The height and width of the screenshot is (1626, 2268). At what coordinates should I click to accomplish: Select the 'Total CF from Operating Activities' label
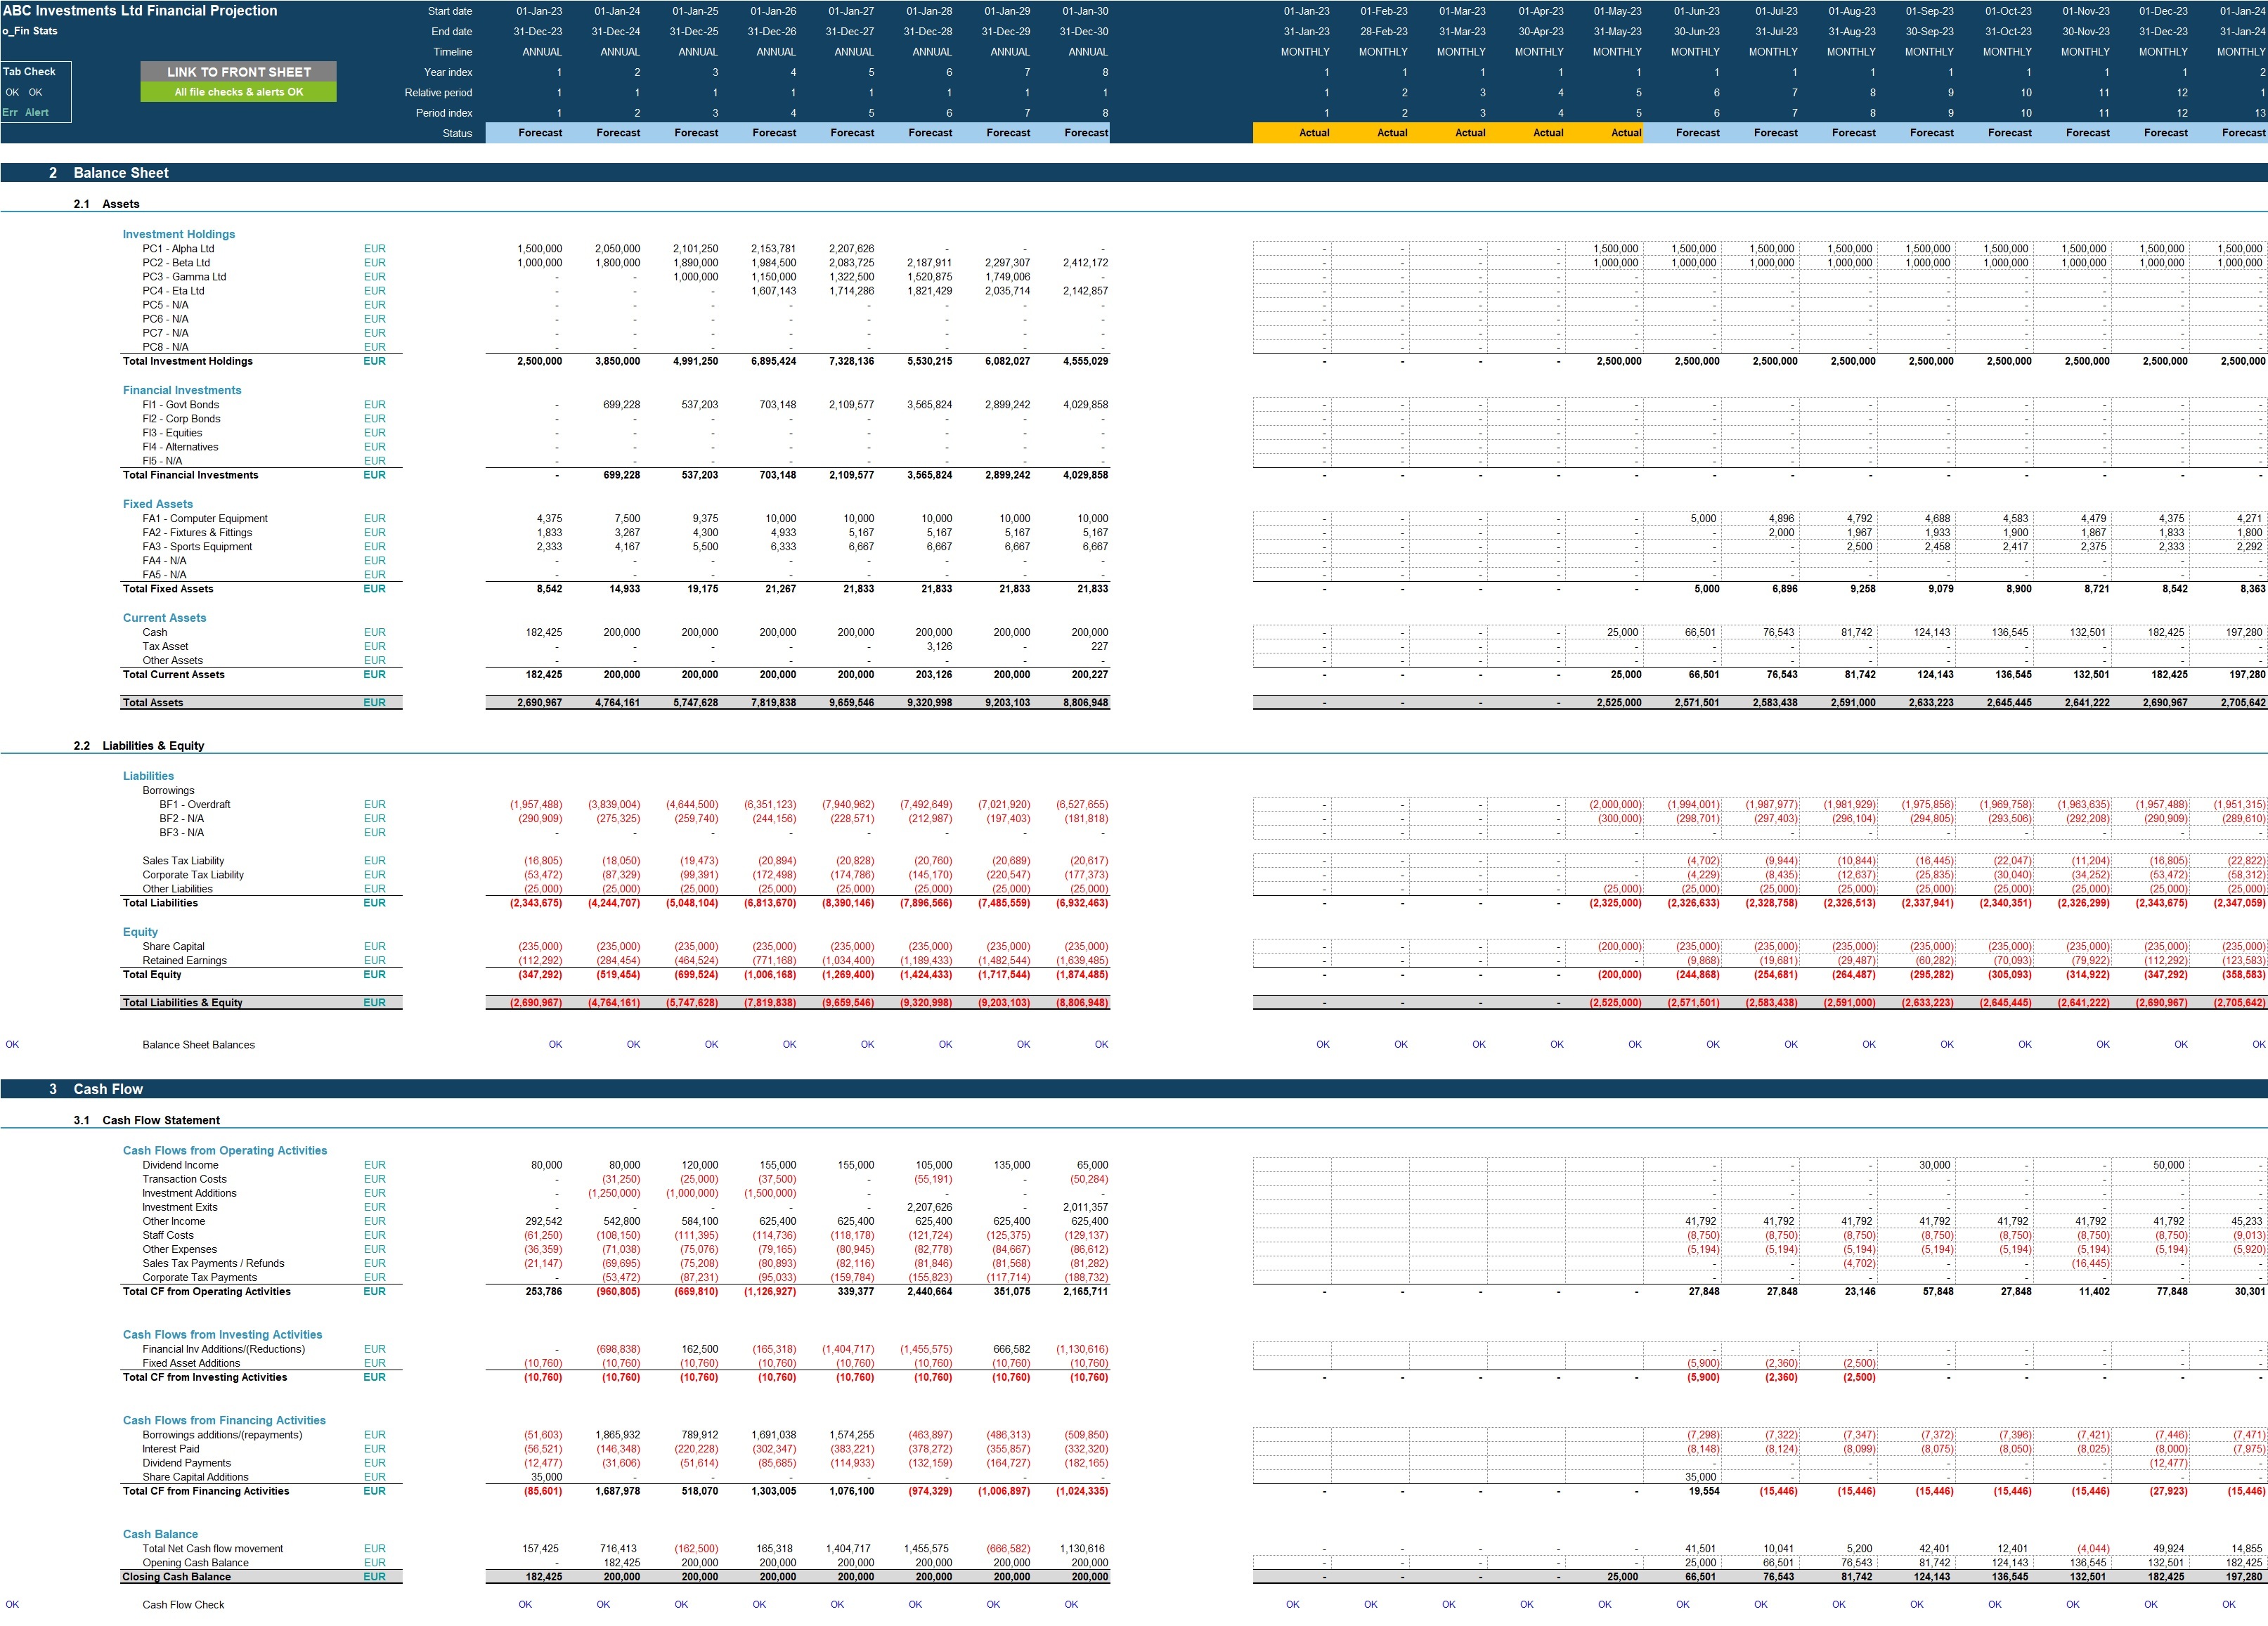pyautogui.click(x=206, y=1292)
